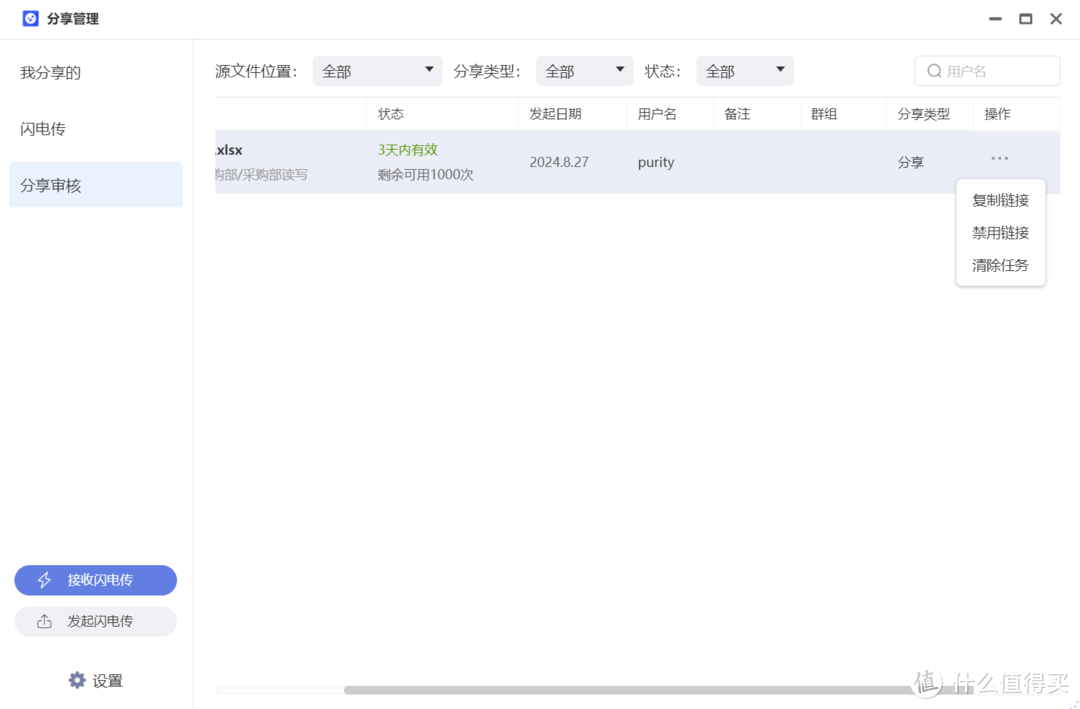Click the 接收闪电传 lightning icon button
Viewport: 1080px width, 709px height.
coord(42,580)
